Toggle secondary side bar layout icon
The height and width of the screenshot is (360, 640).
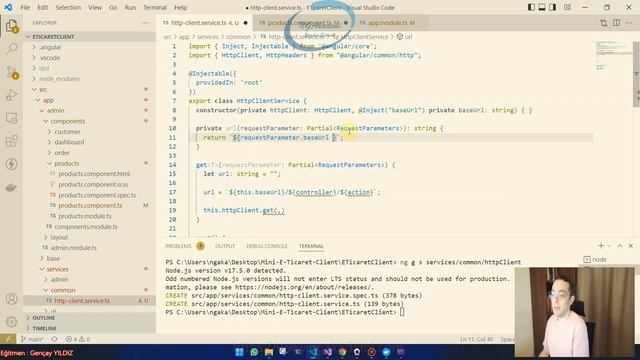click(552, 7)
